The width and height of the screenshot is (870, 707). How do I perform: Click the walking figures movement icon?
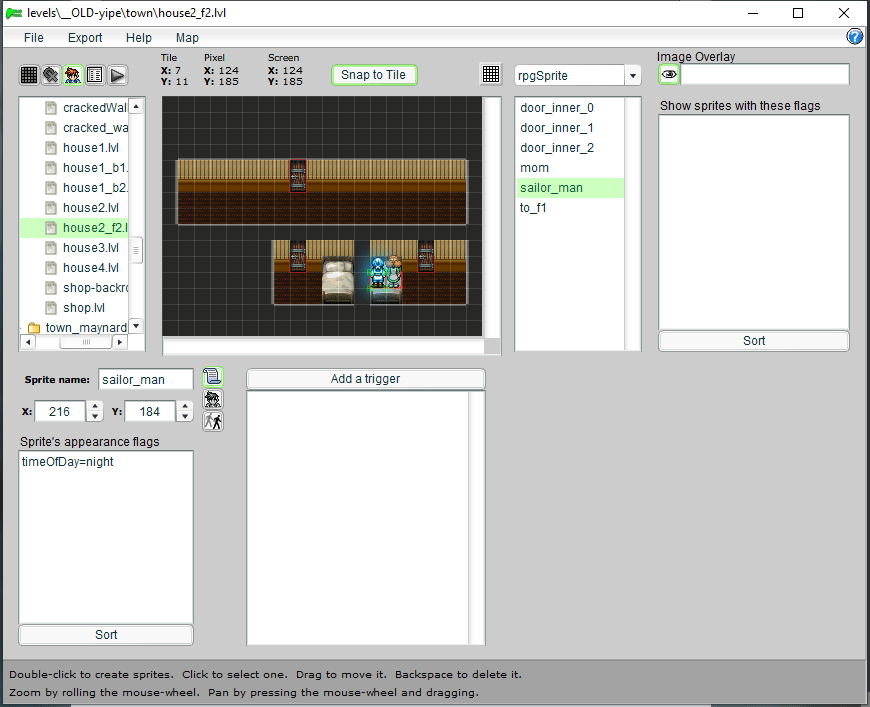pos(212,421)
